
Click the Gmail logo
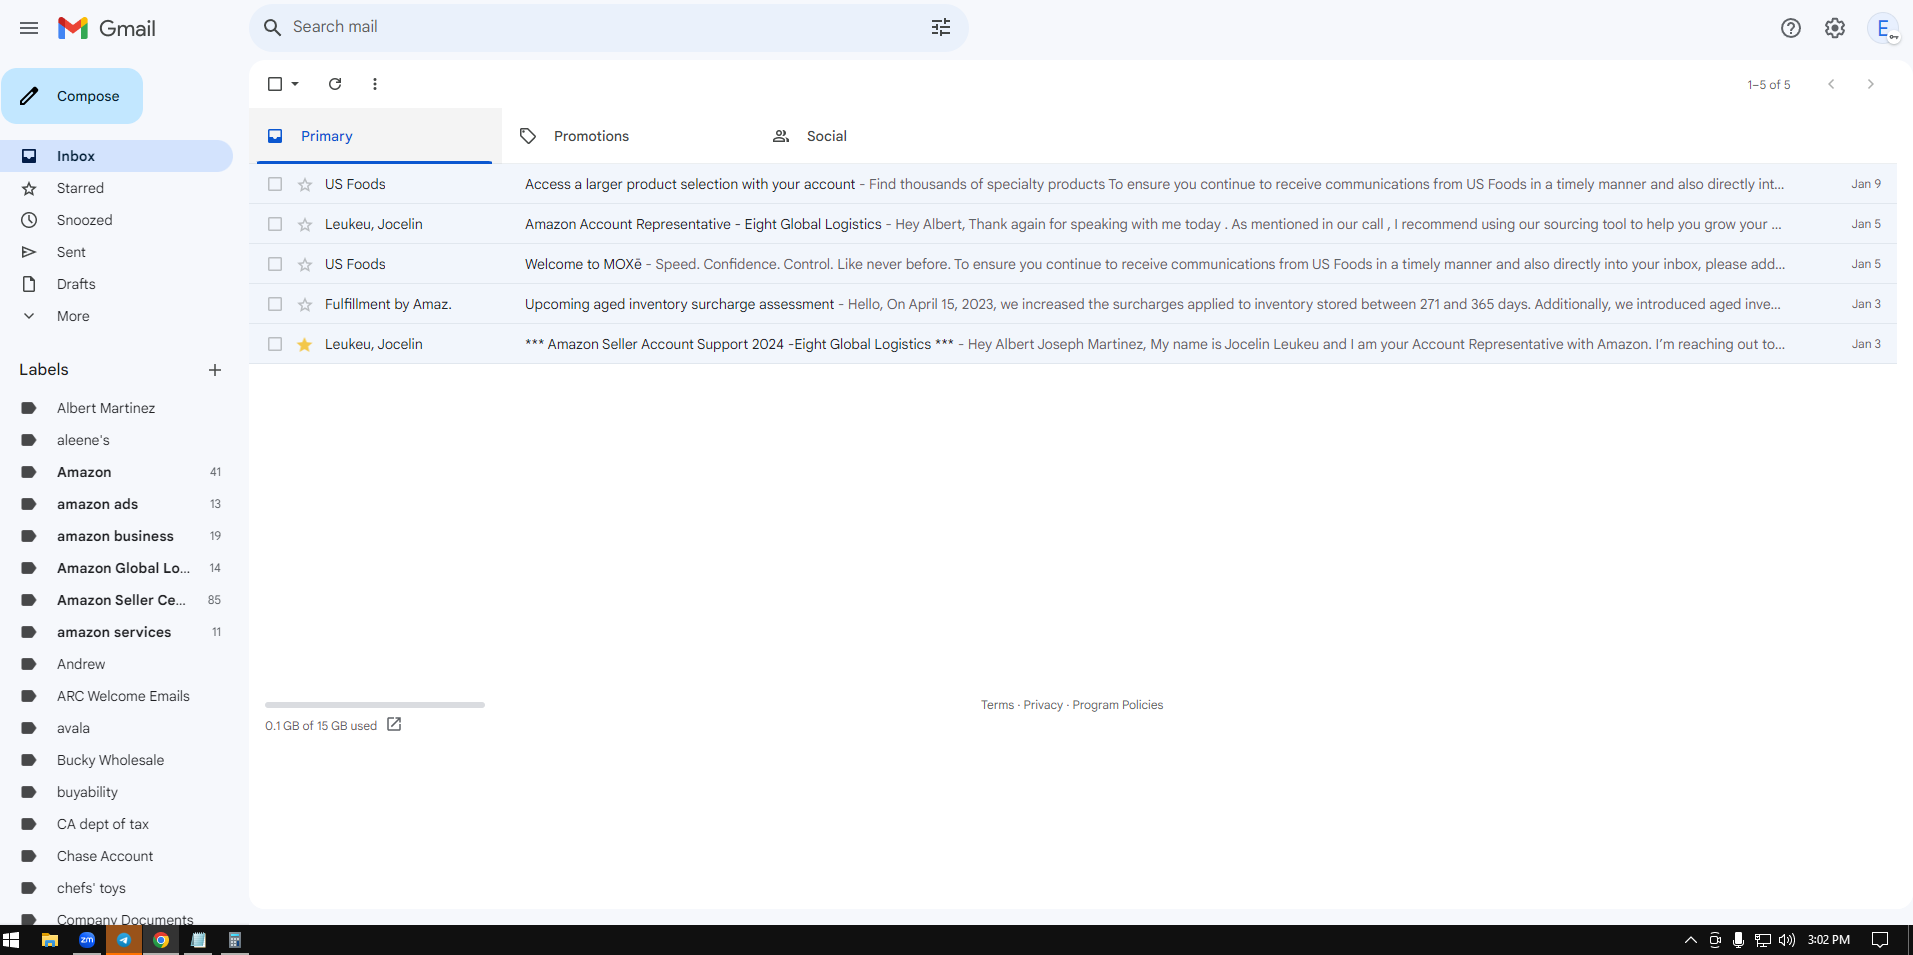tap(107, 28)
